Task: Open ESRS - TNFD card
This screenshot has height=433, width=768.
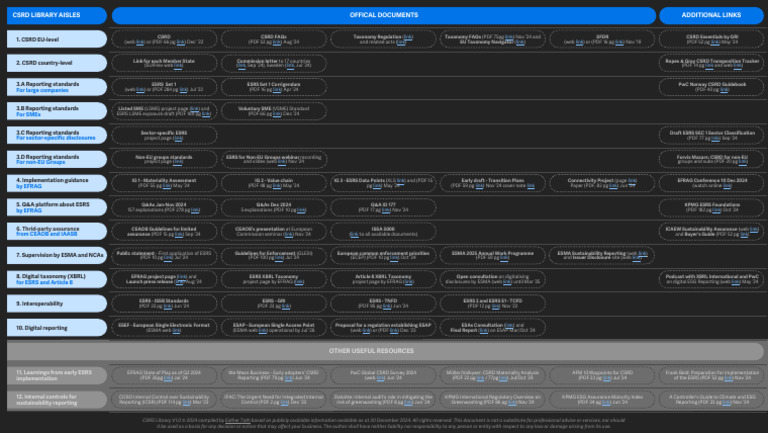Action: pos(383,304)
